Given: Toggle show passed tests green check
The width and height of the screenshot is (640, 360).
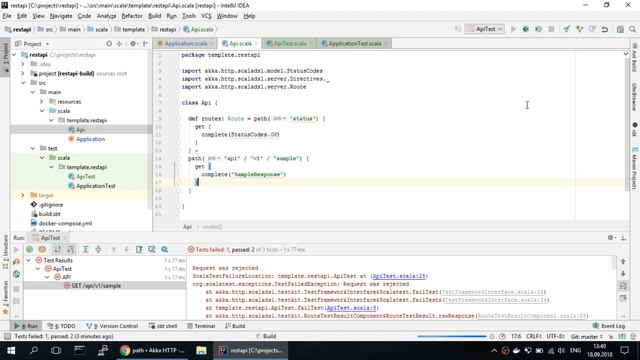Looking at the screenshot, I should coord(29,249).
